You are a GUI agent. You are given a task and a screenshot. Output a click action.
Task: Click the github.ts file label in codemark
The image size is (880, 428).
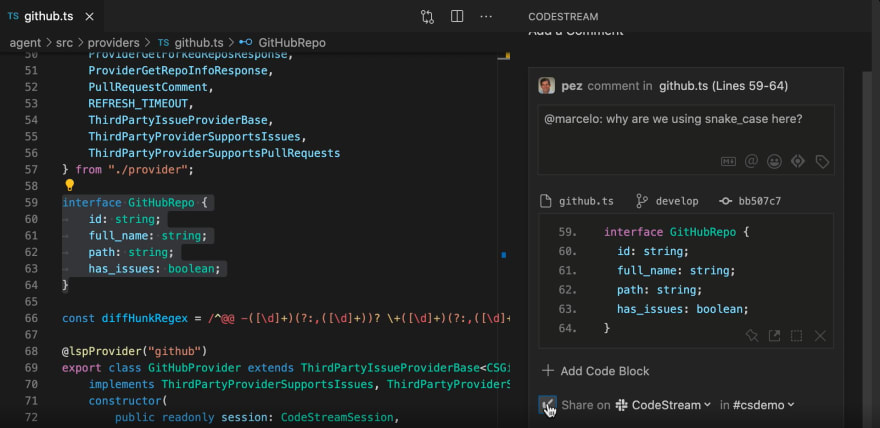click(586, 201)
